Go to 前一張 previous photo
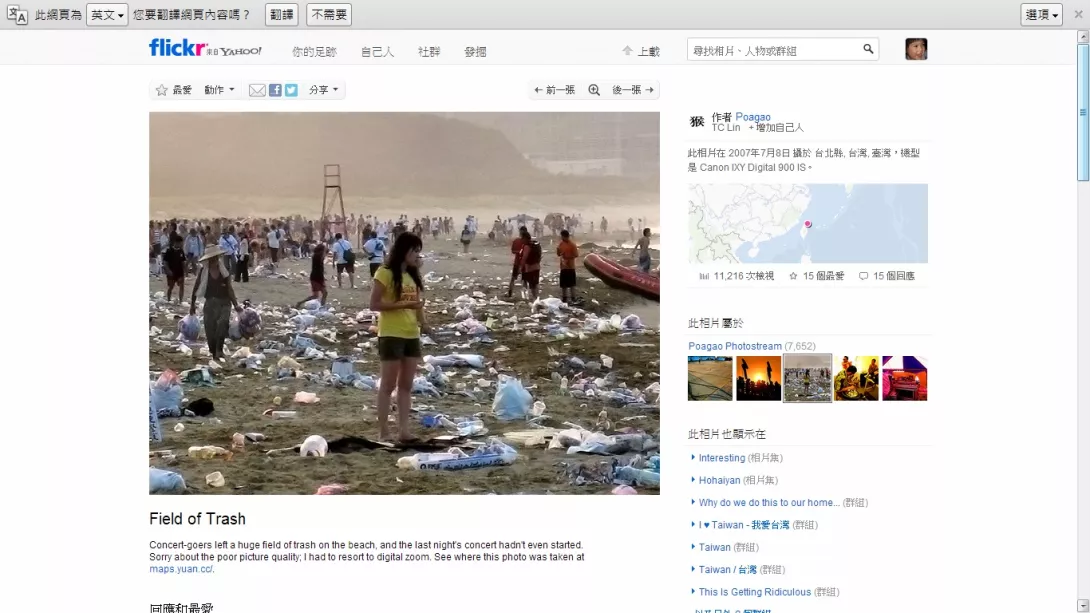Screen dimensions: 1090x613 coord(554,90)
